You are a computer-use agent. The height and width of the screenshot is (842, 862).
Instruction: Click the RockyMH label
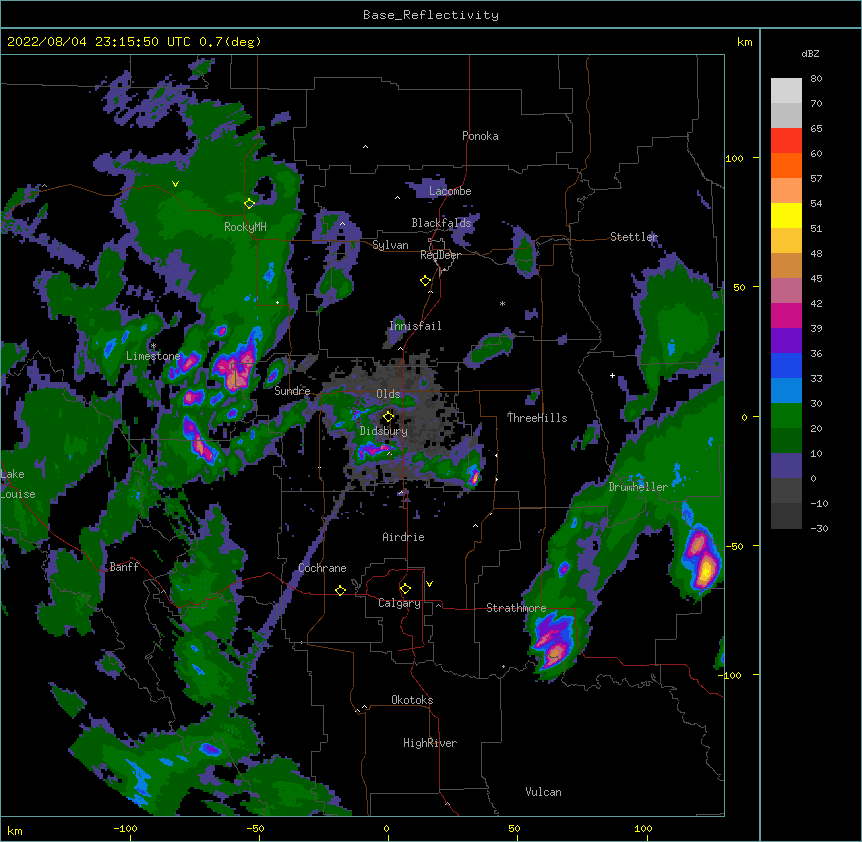click(245, 227)
